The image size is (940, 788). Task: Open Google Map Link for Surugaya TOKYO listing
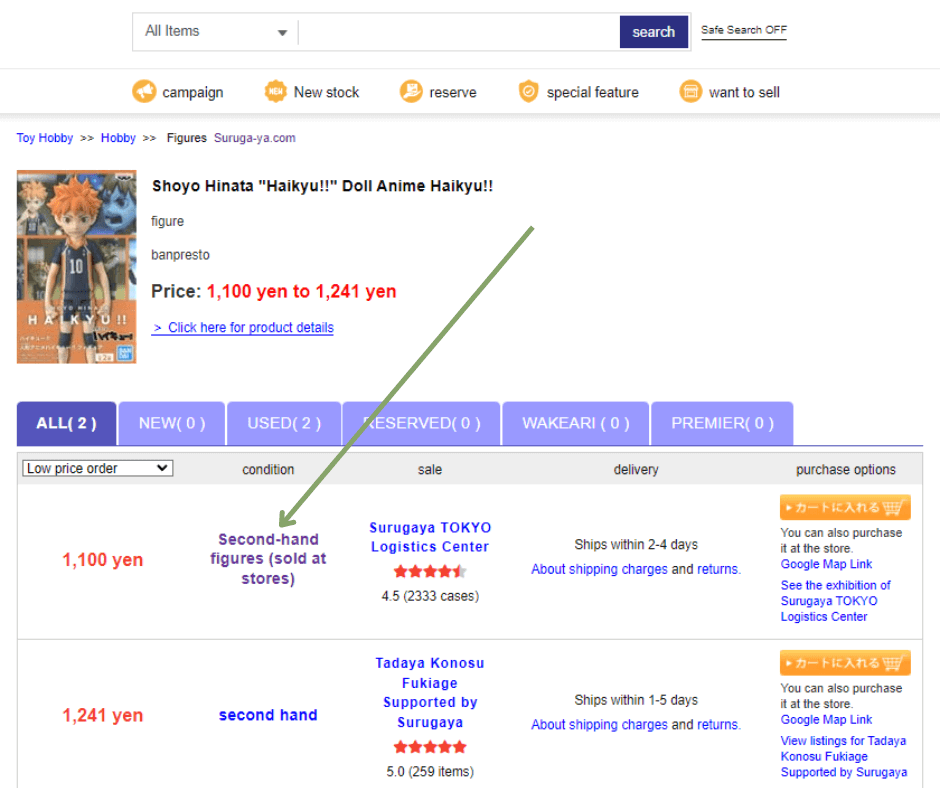[826, 564]
